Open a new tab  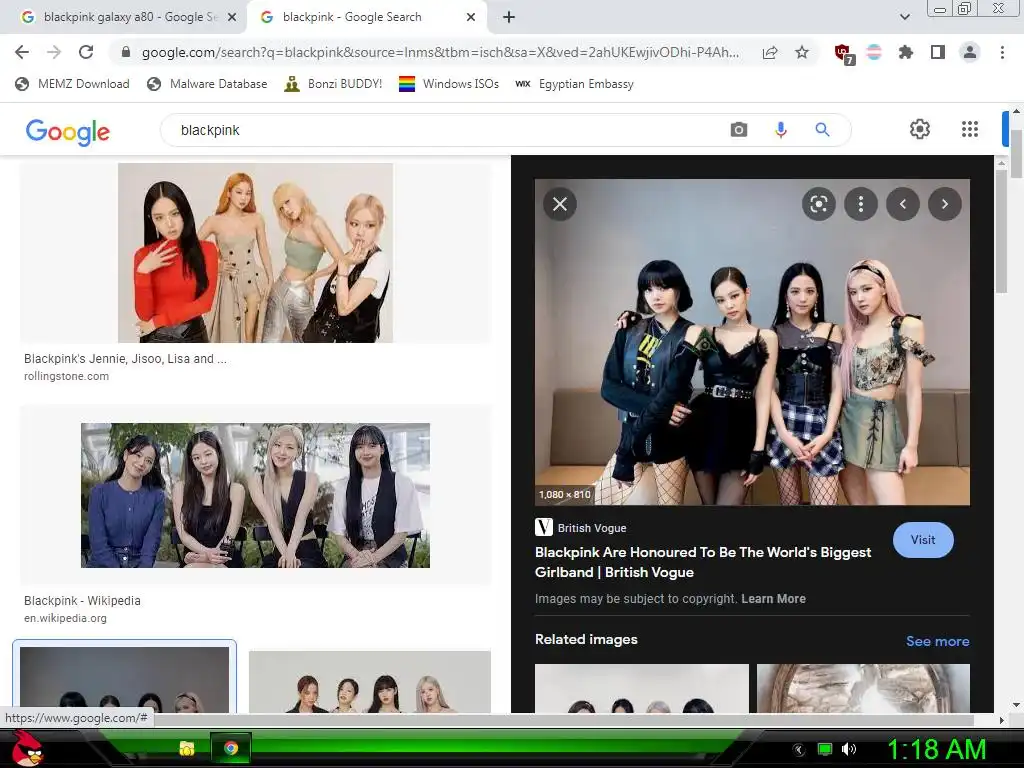point(509,17)
